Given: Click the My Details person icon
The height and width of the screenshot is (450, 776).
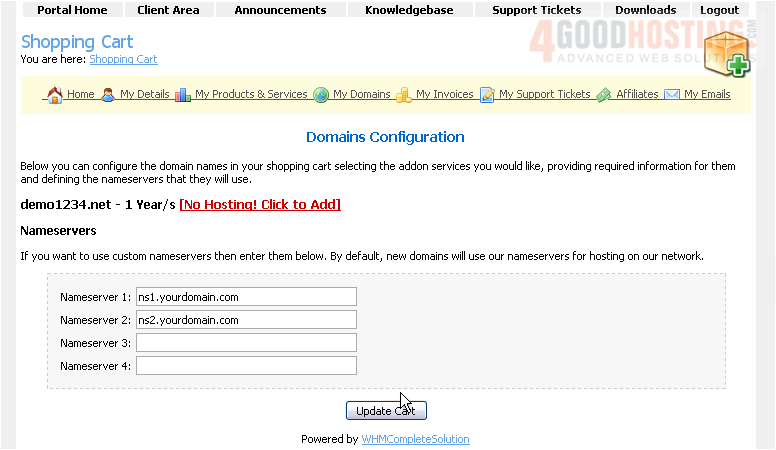Looking at the screenshot, I should (108, 95).
